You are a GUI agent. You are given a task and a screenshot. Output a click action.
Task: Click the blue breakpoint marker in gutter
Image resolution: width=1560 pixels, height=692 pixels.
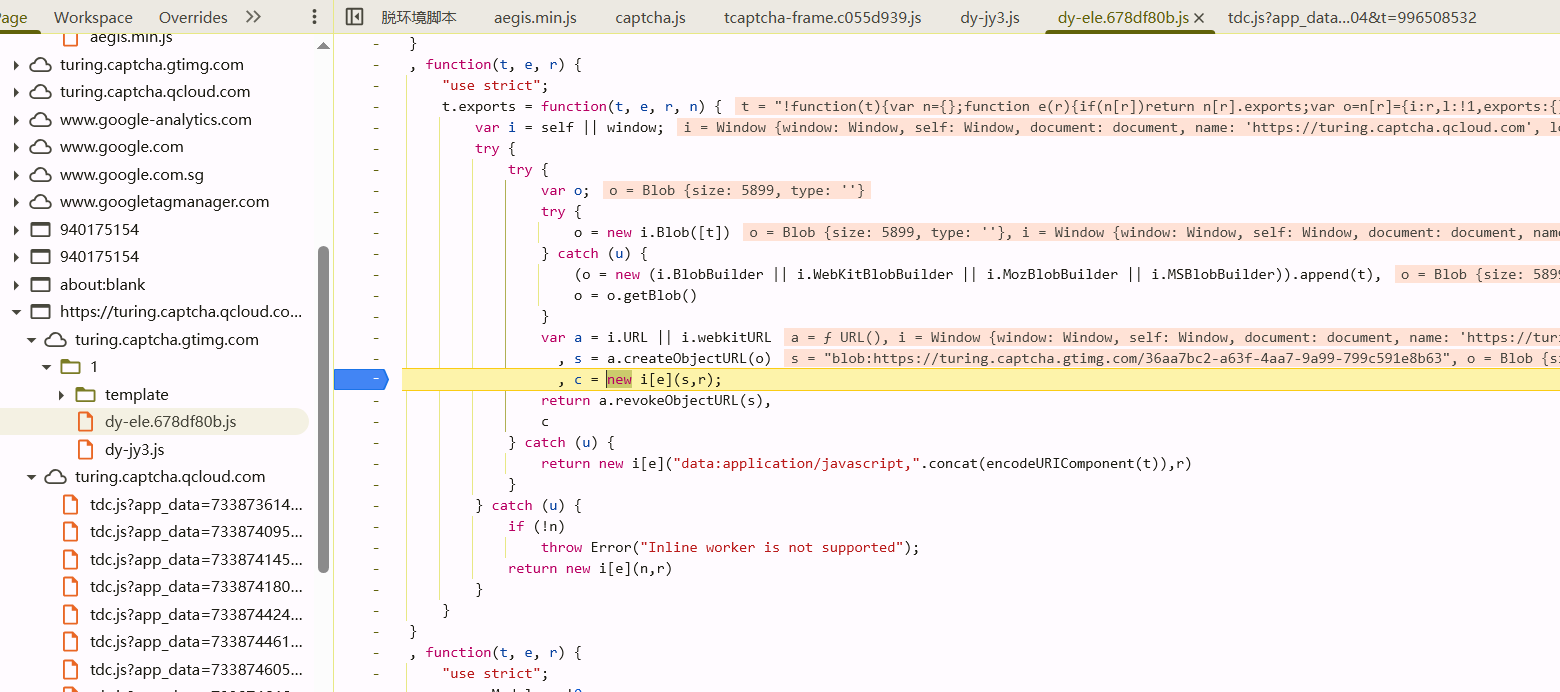tap(360, 379)
